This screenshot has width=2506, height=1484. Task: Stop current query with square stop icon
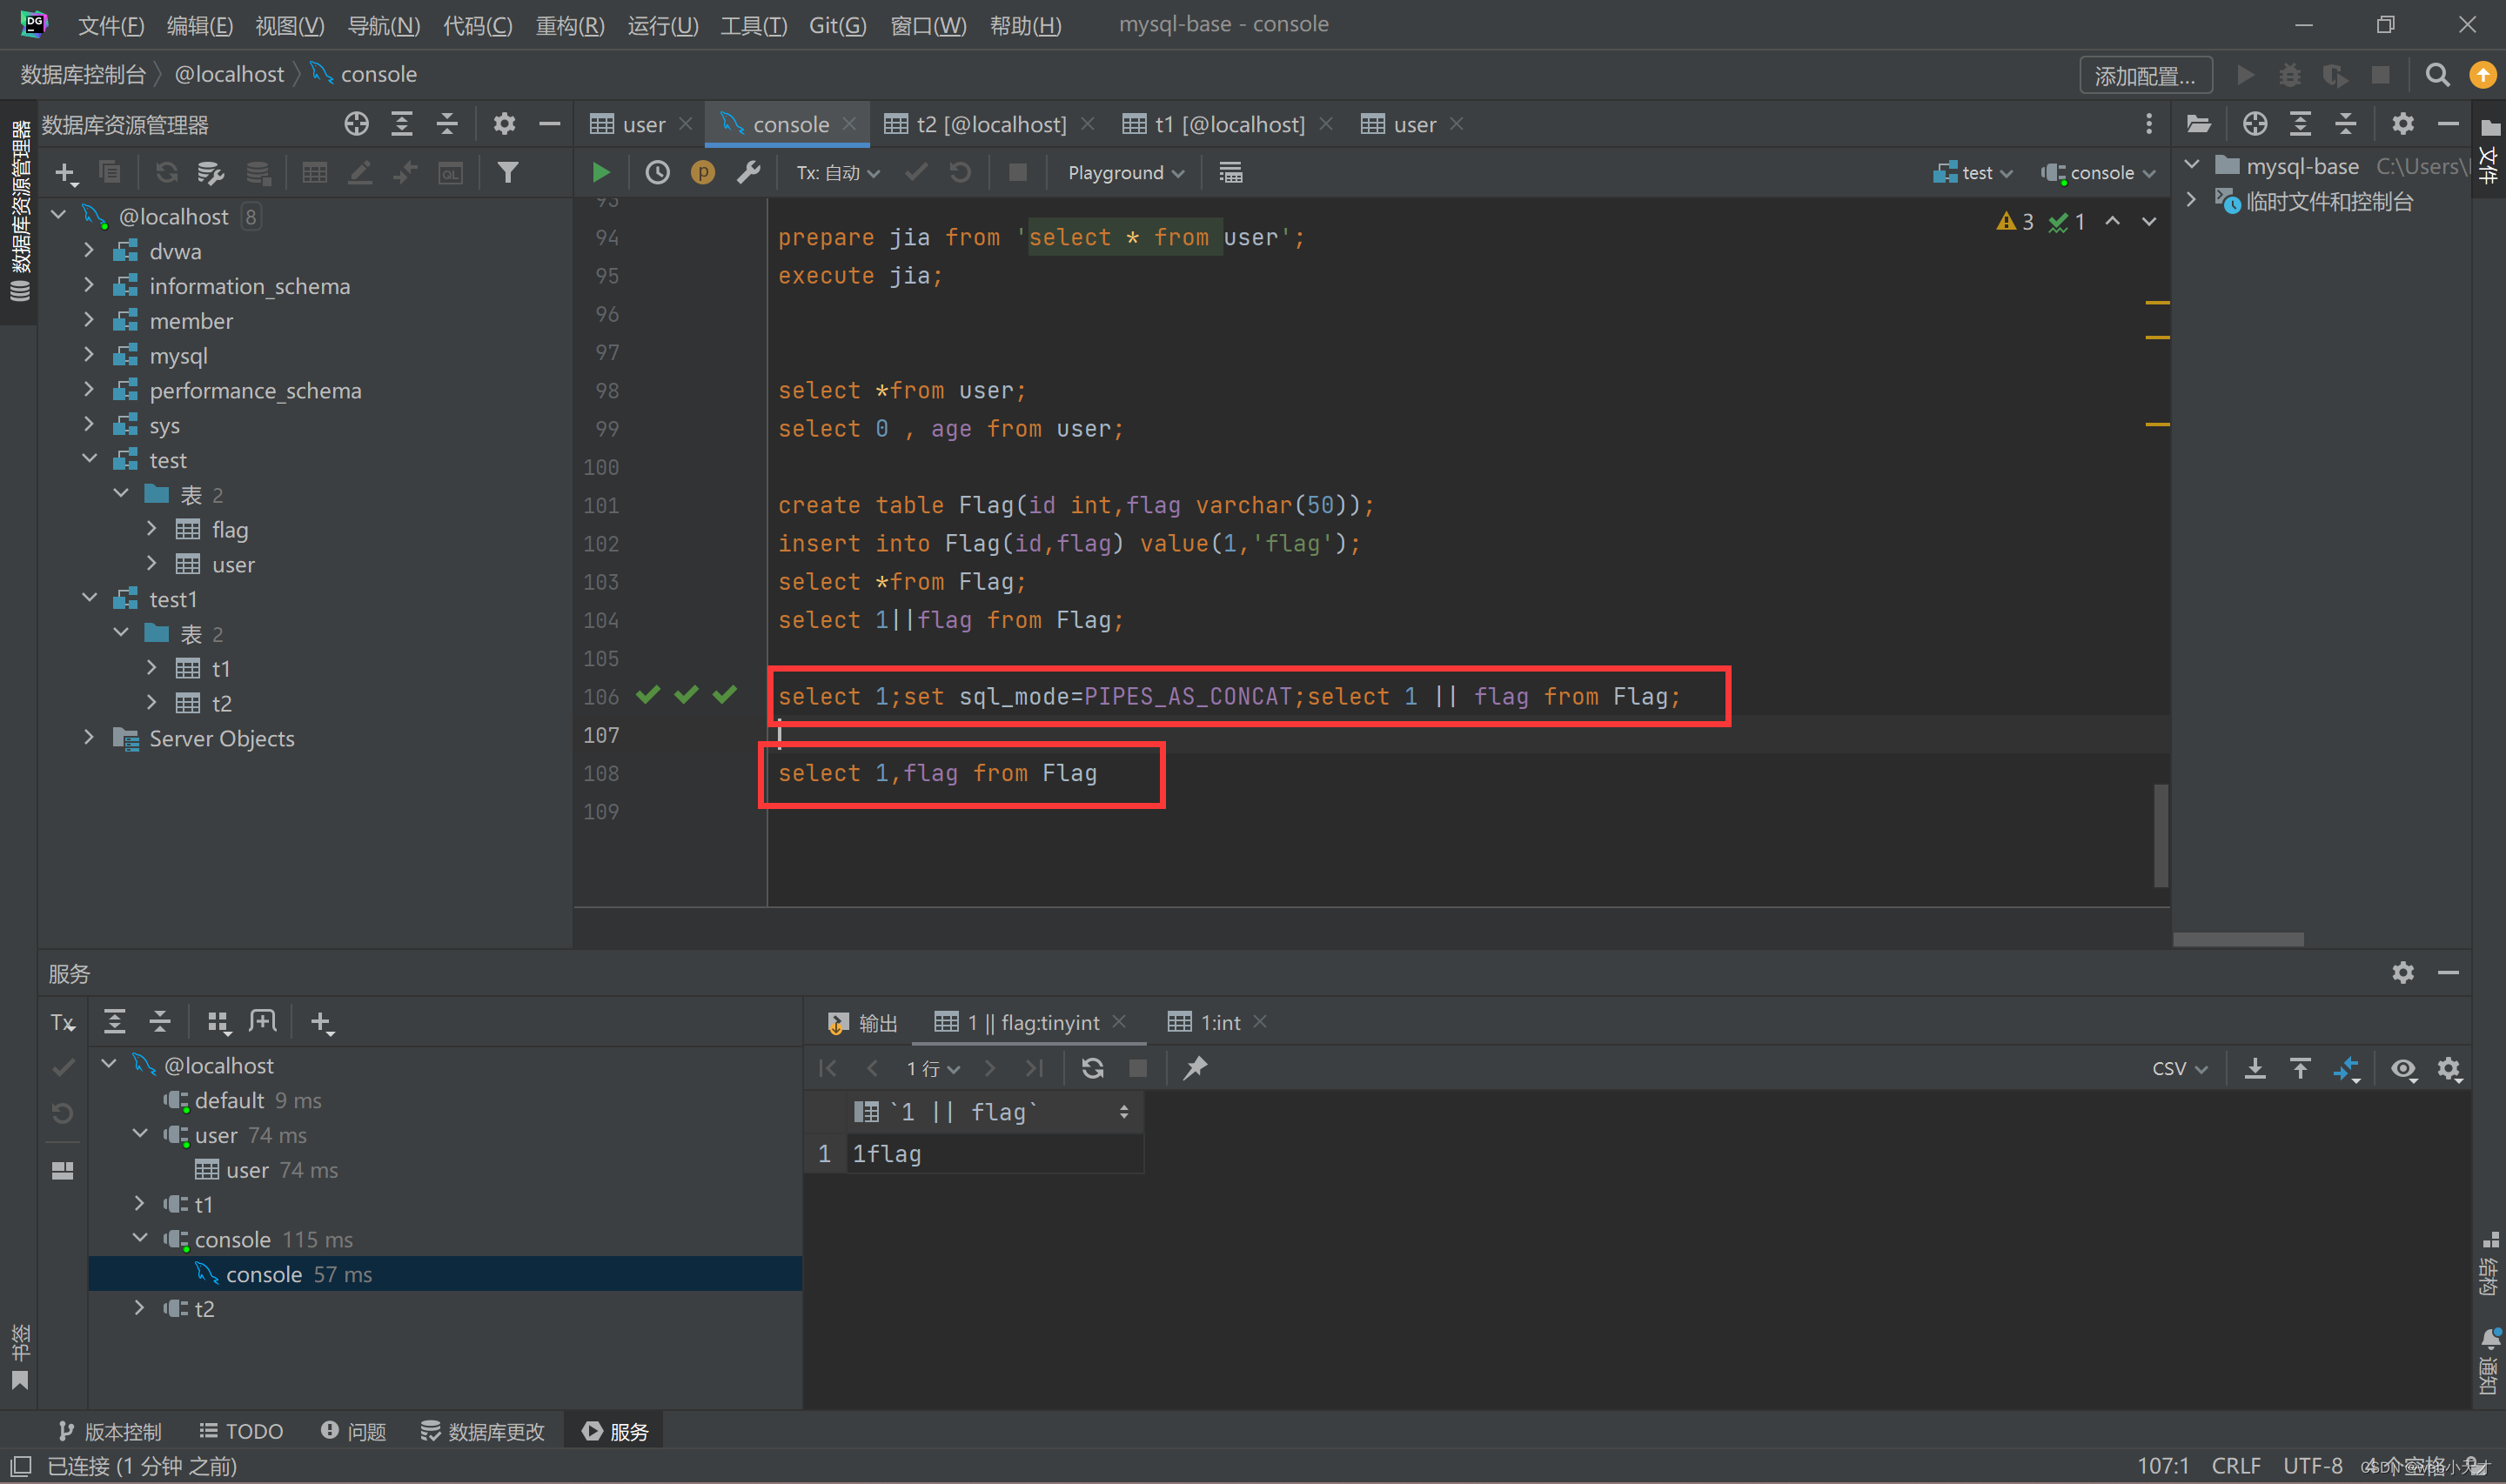click(1018, 172)
